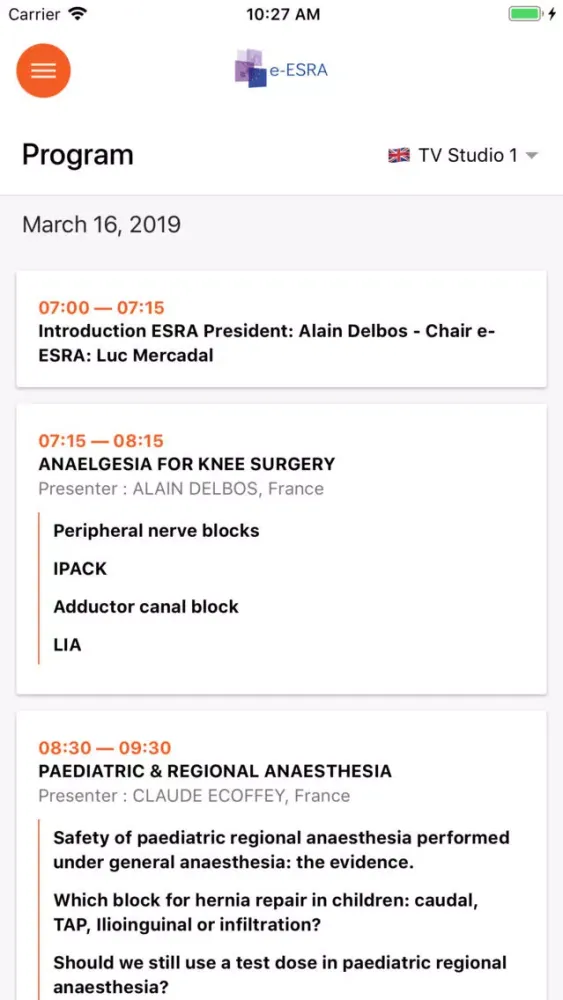Viewport: 563px width, 1000px height.
Task: Open PAEDIATRIC & REGIONAL ANAESTHESIA session
Action: tap(215, 771)
